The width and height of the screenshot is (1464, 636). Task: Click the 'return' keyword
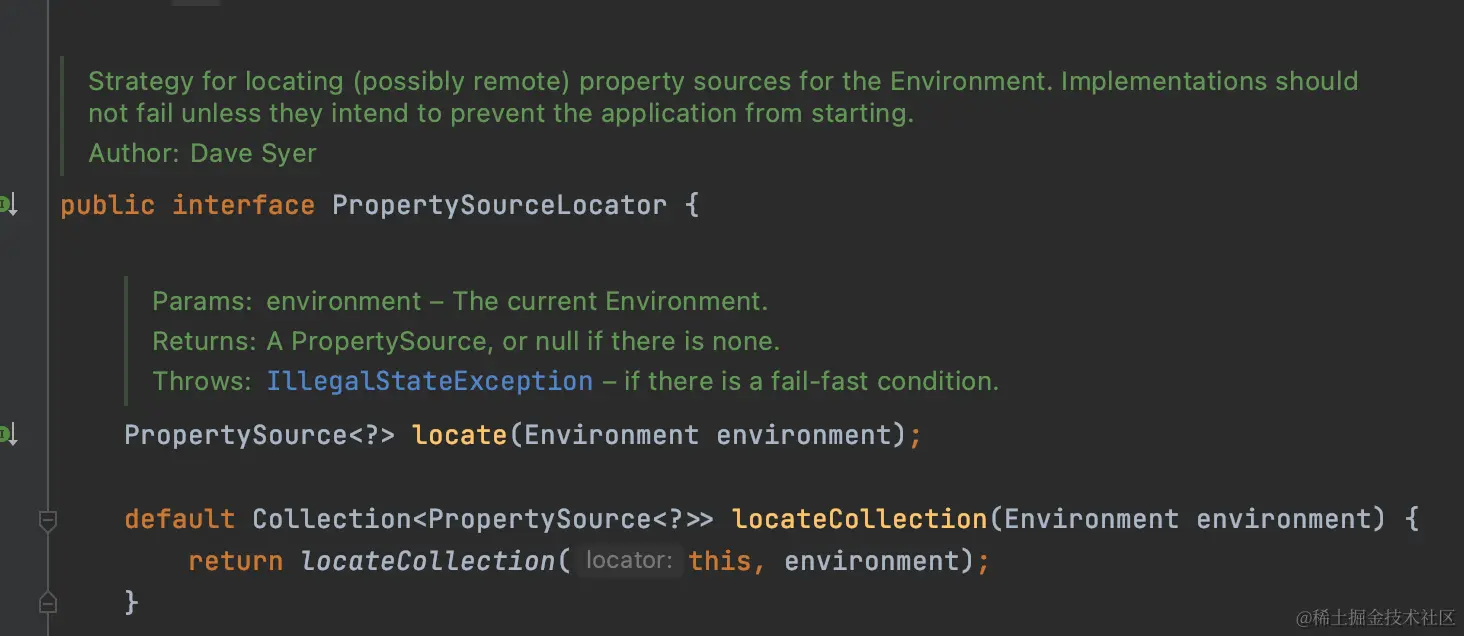click(x=236, y=561)
